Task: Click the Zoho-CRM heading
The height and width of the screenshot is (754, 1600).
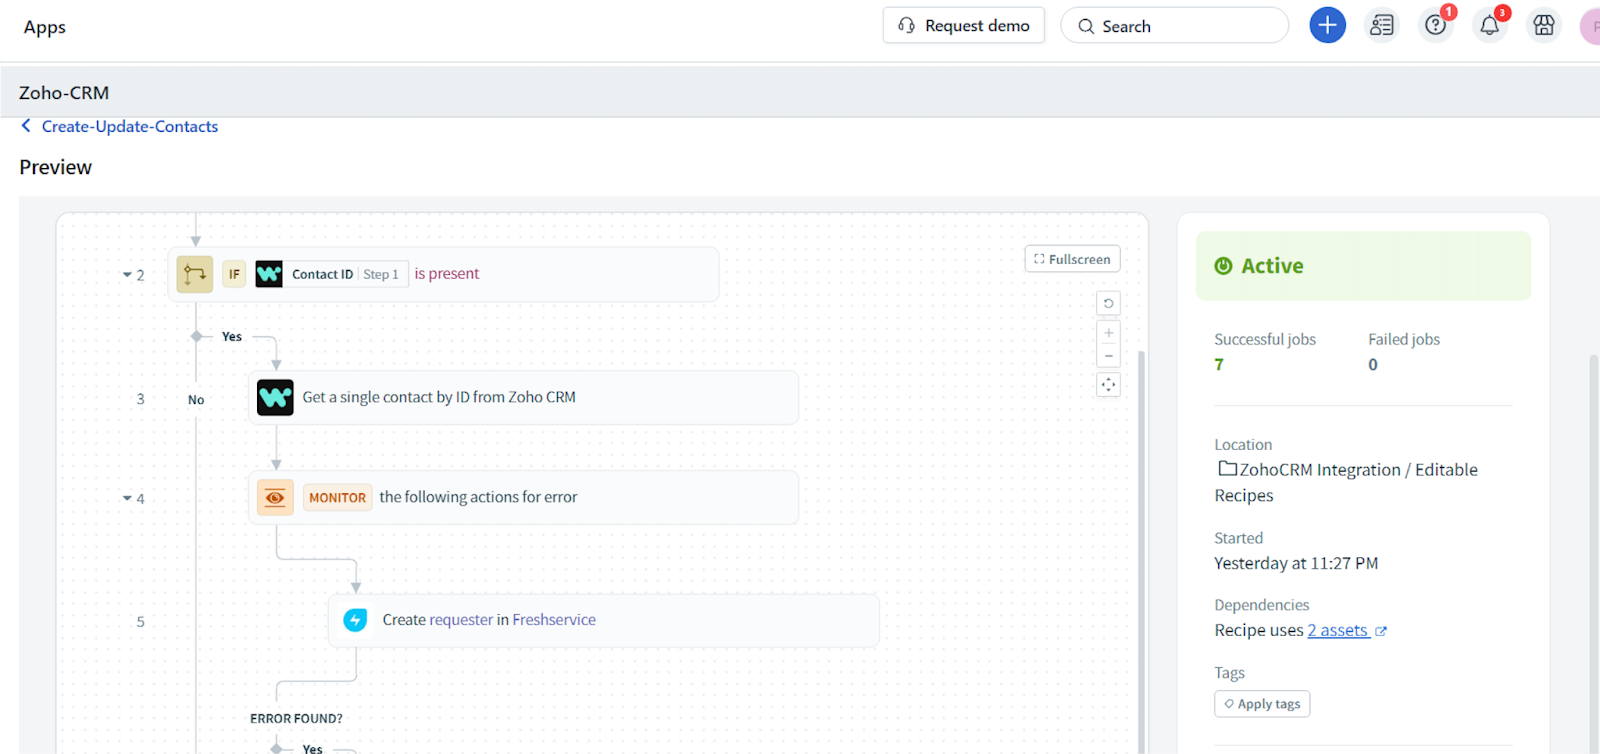Action: [64, 93]
